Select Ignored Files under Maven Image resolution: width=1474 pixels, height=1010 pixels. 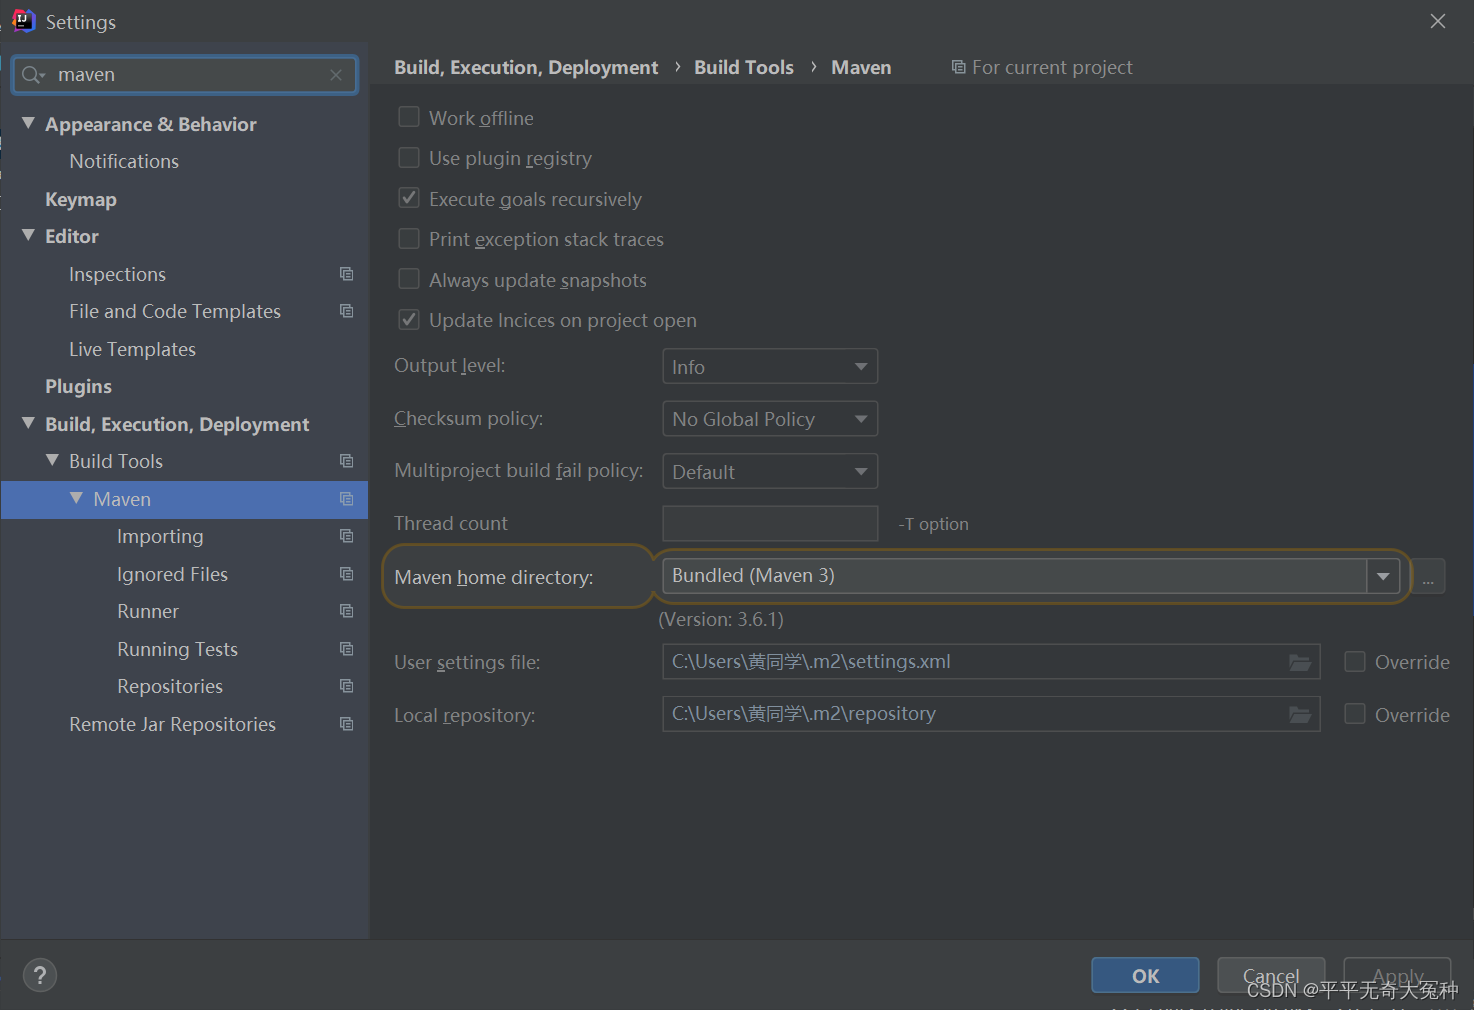[172, 574]
